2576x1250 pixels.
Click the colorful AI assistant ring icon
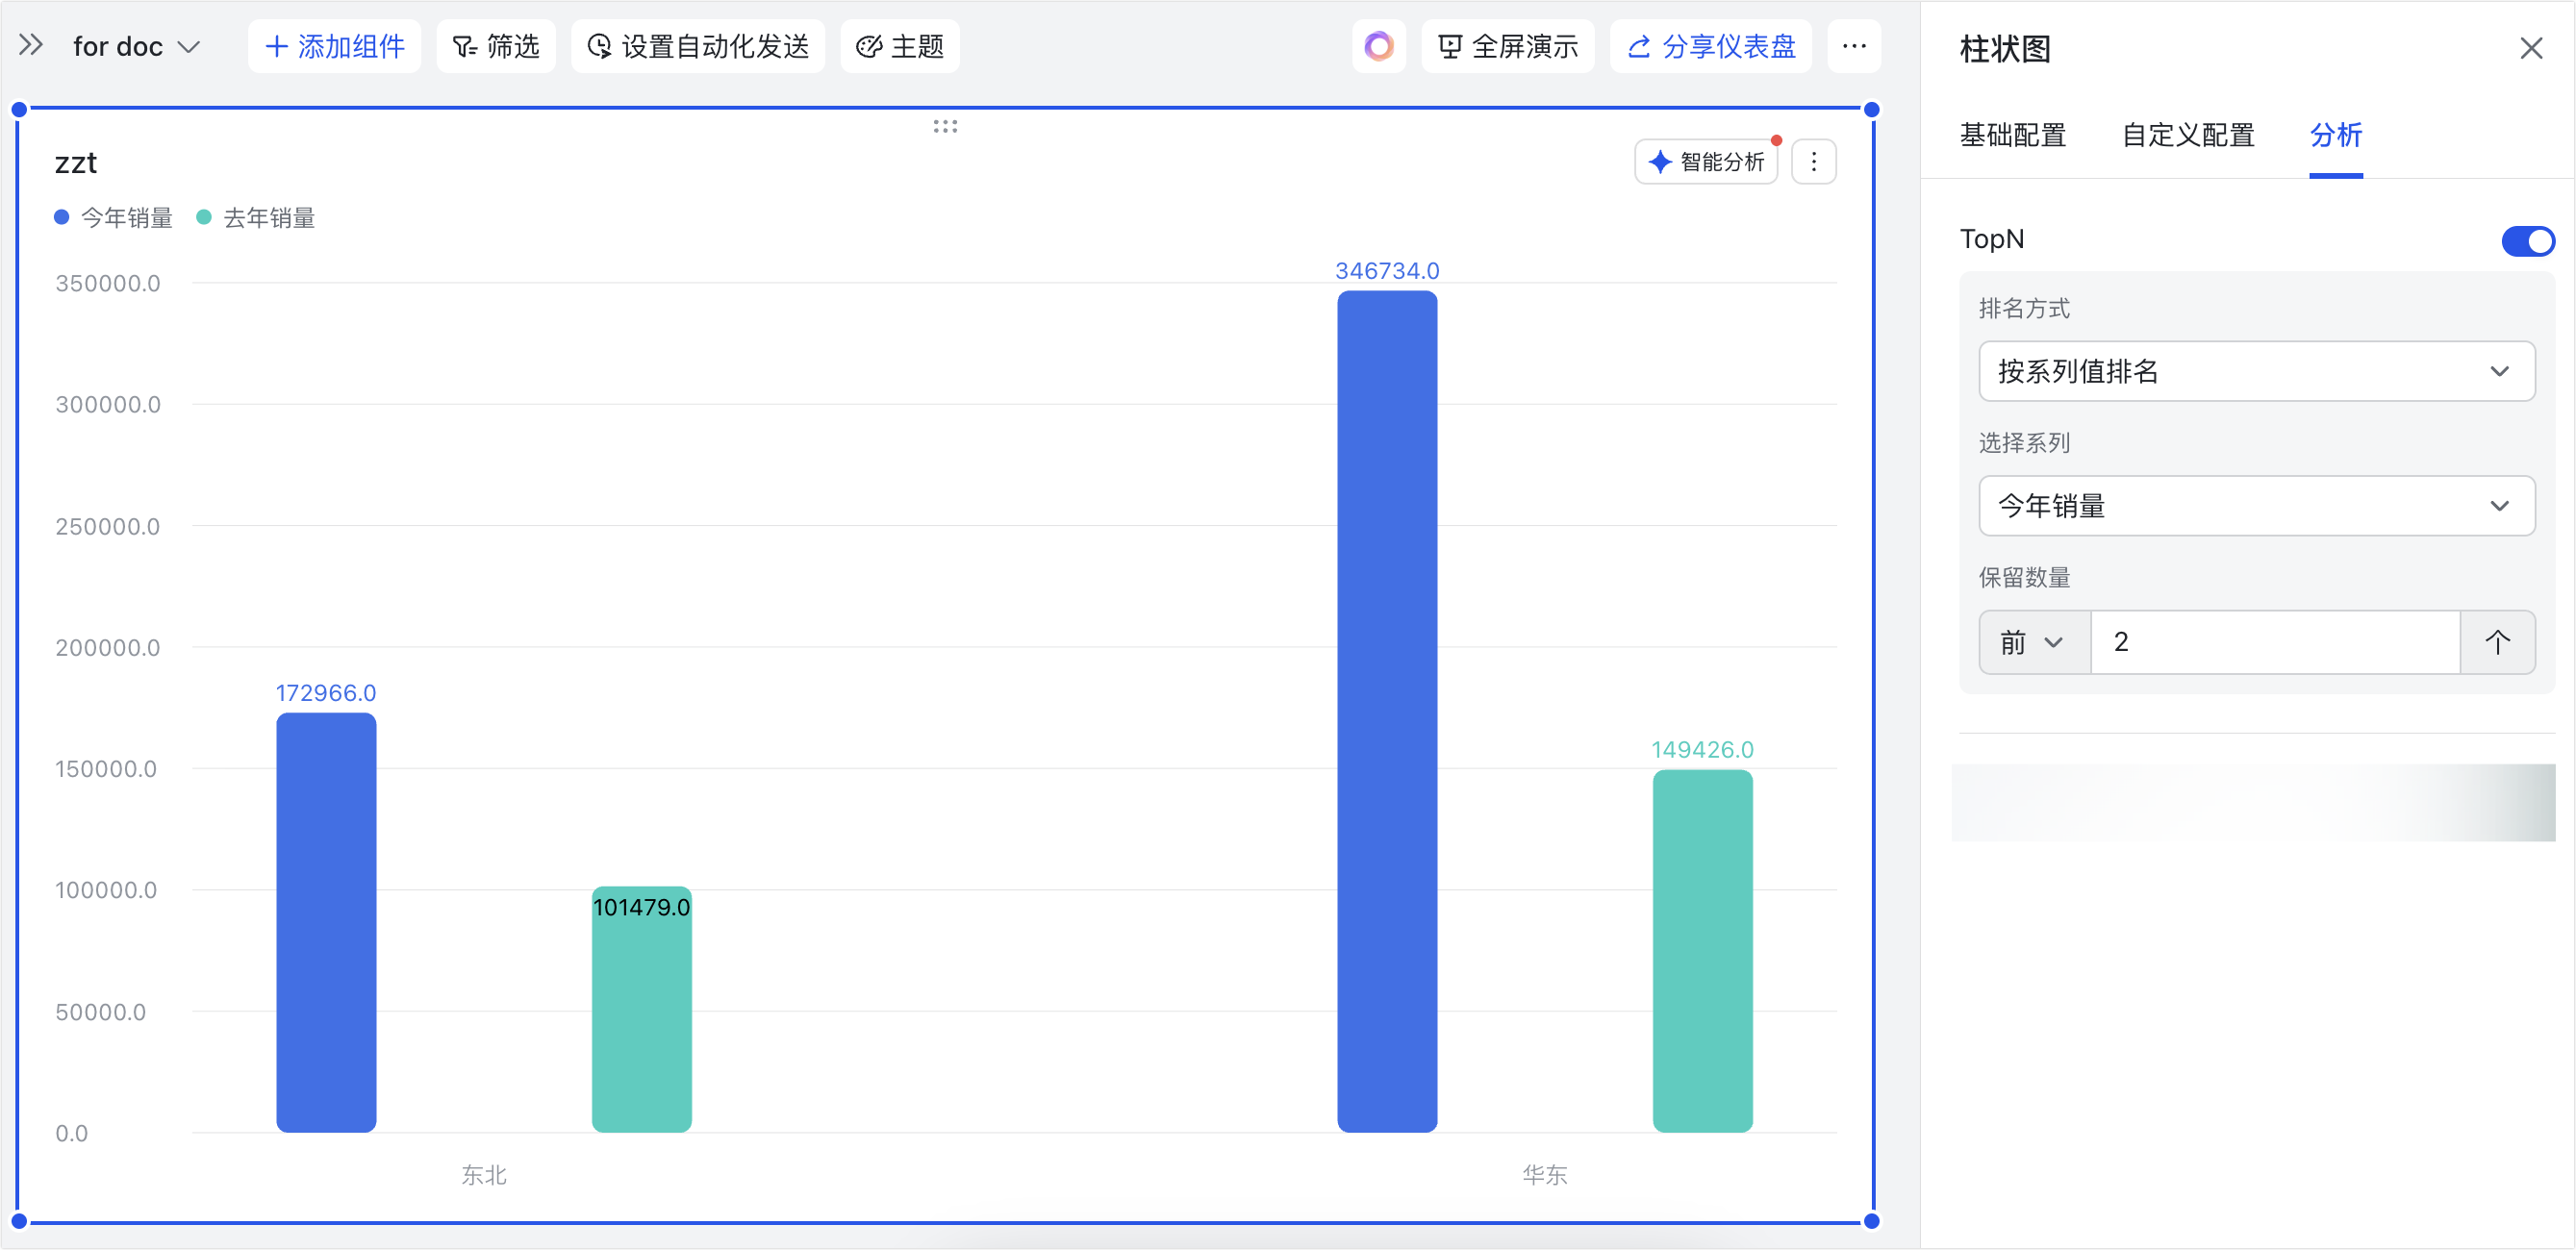pos(1378,46)
